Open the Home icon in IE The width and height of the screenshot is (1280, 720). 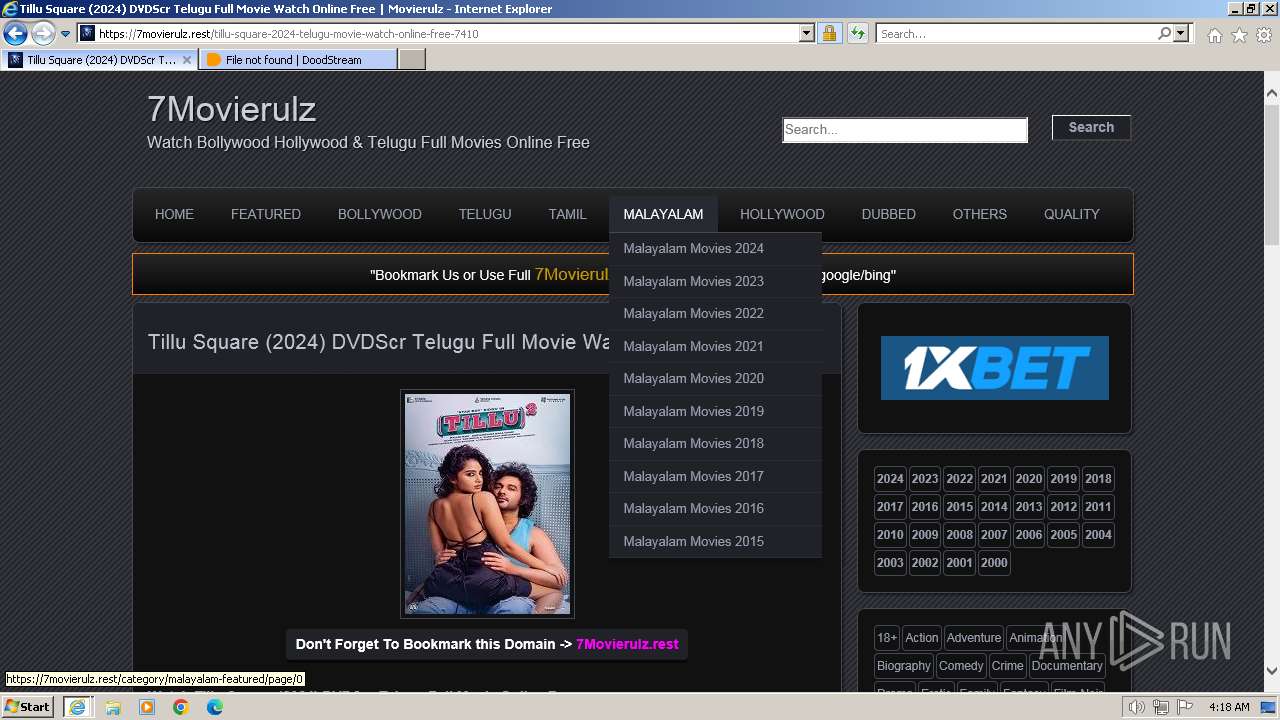click(1214, 35)
